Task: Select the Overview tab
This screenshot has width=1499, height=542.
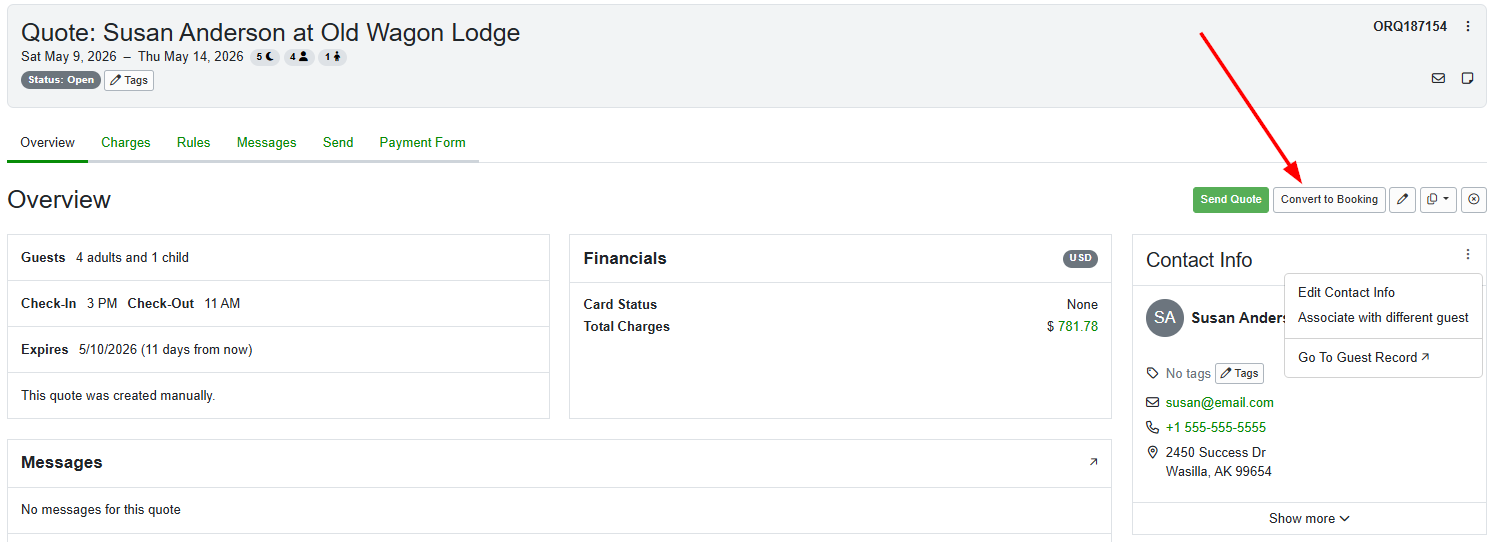Action: (x=48, y=142)
